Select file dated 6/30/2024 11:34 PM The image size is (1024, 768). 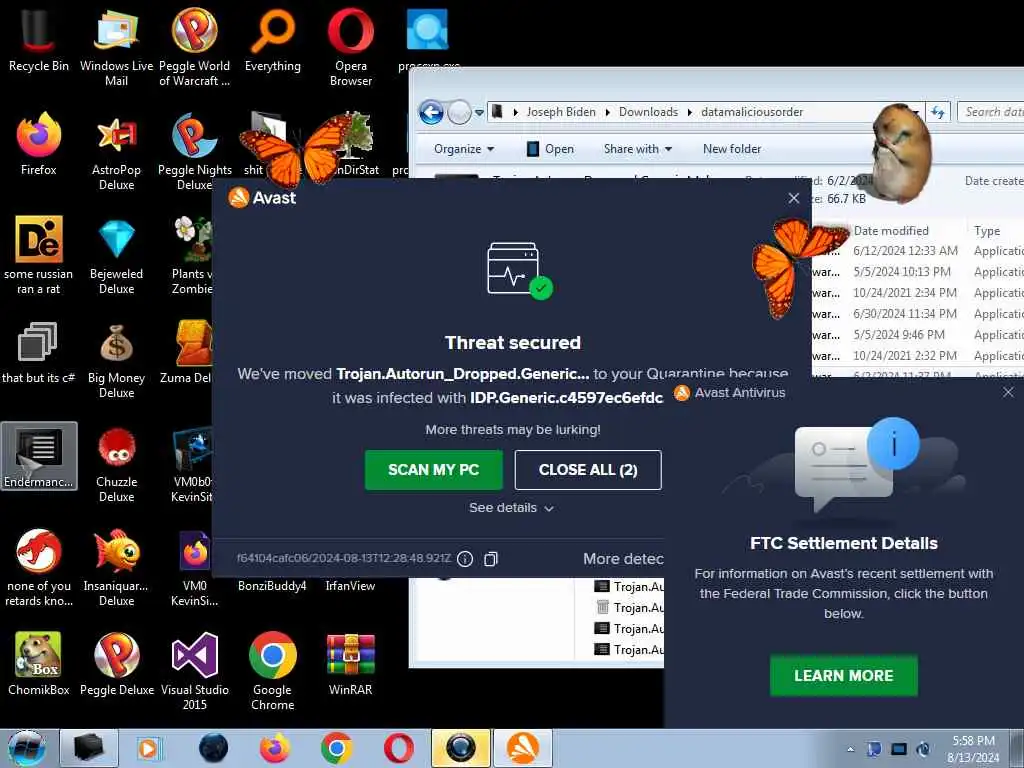[918, 313]
